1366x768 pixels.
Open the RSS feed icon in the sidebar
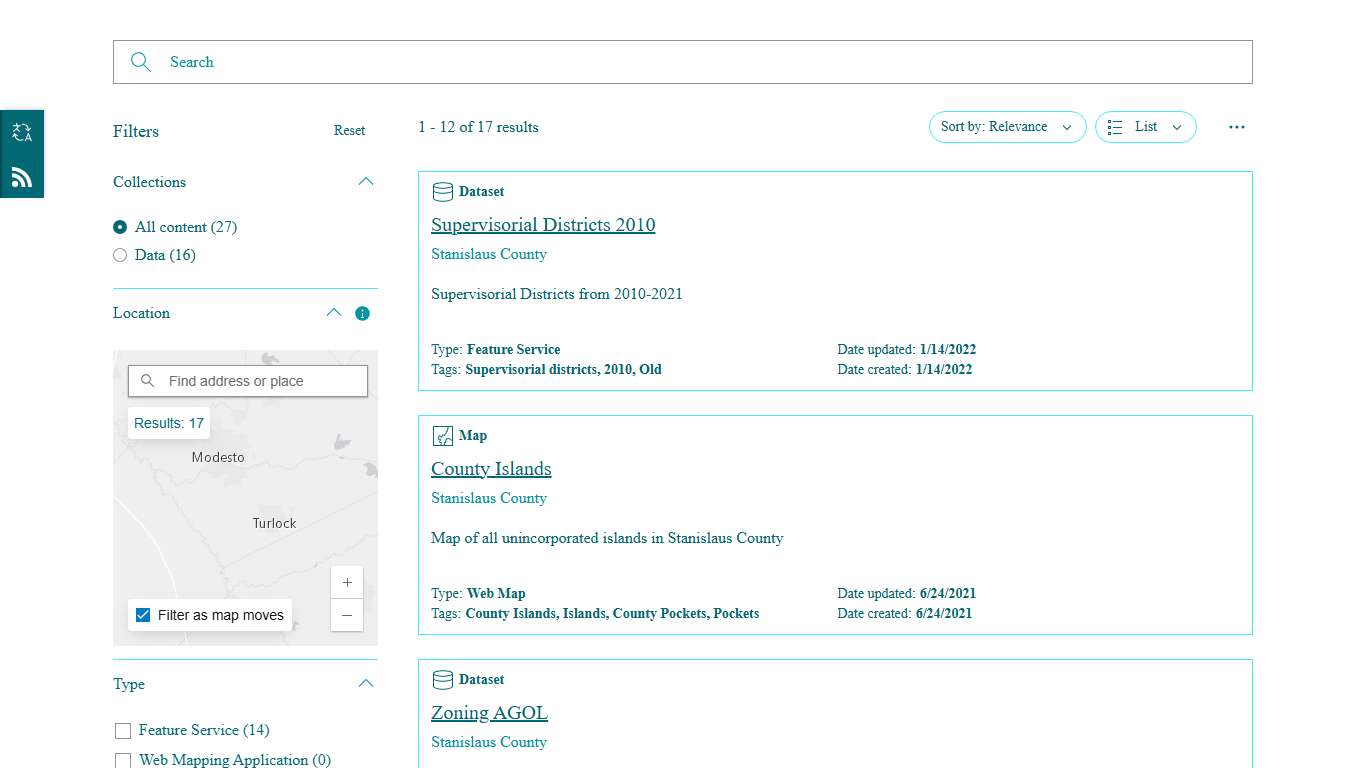[21, 177]
